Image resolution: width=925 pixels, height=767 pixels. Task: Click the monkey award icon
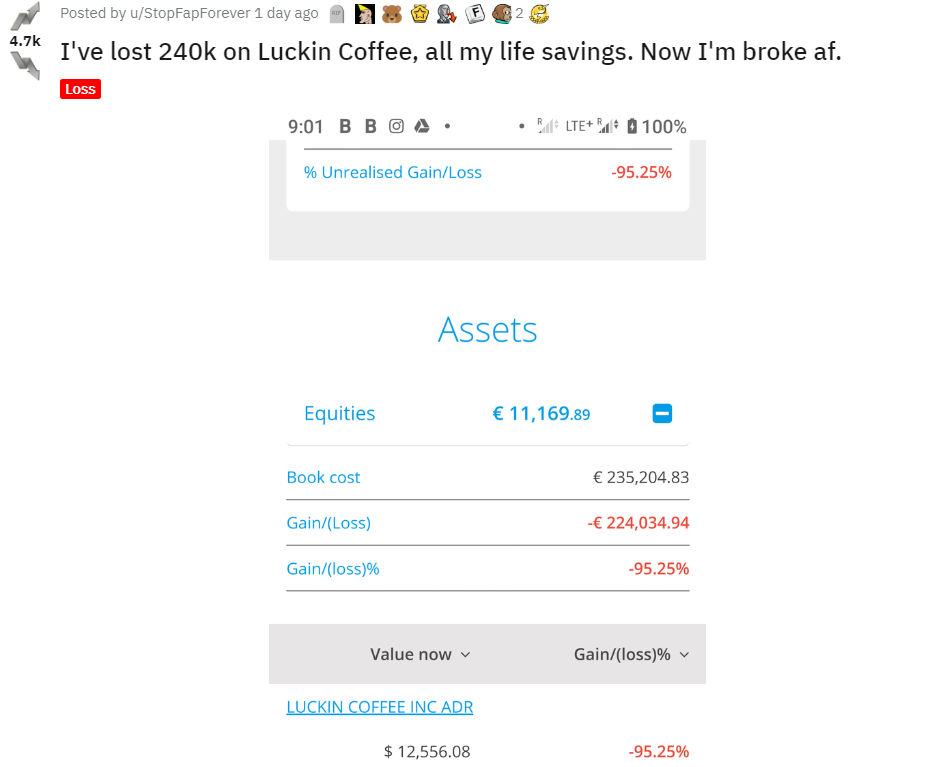click(x=502, y=14)
